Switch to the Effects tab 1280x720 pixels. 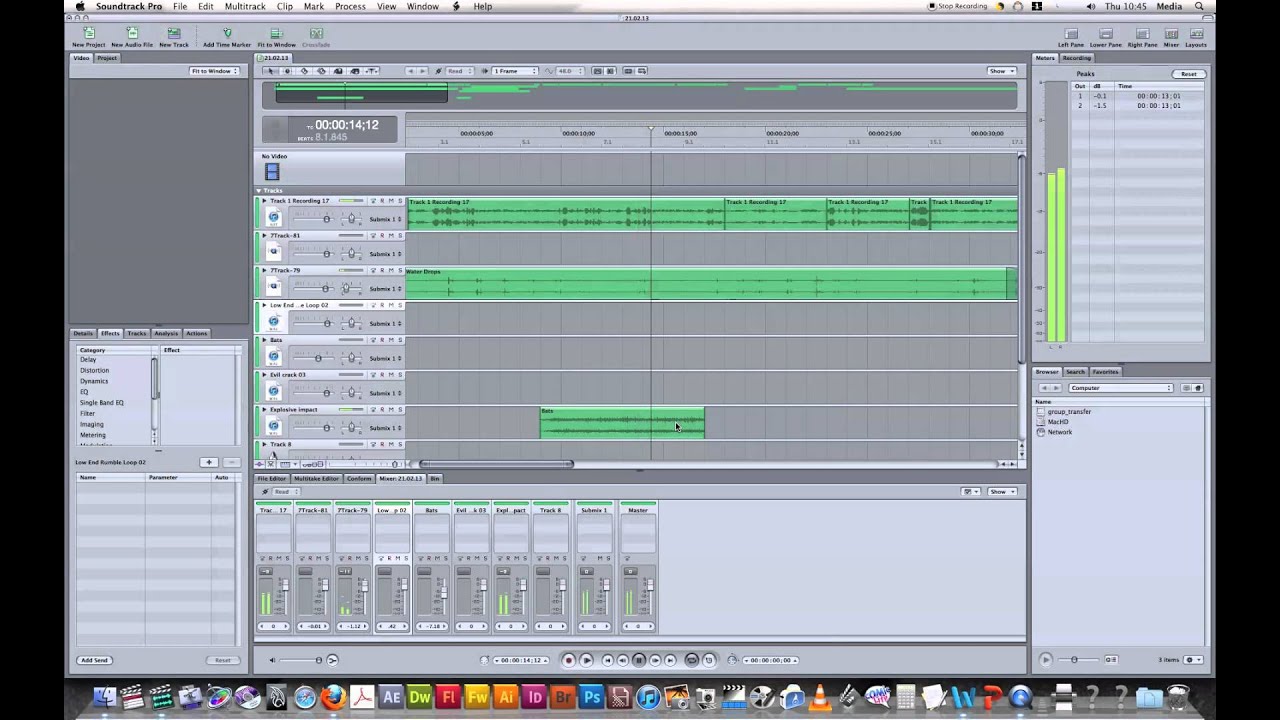pyautogui.click(x=110, y=333)
